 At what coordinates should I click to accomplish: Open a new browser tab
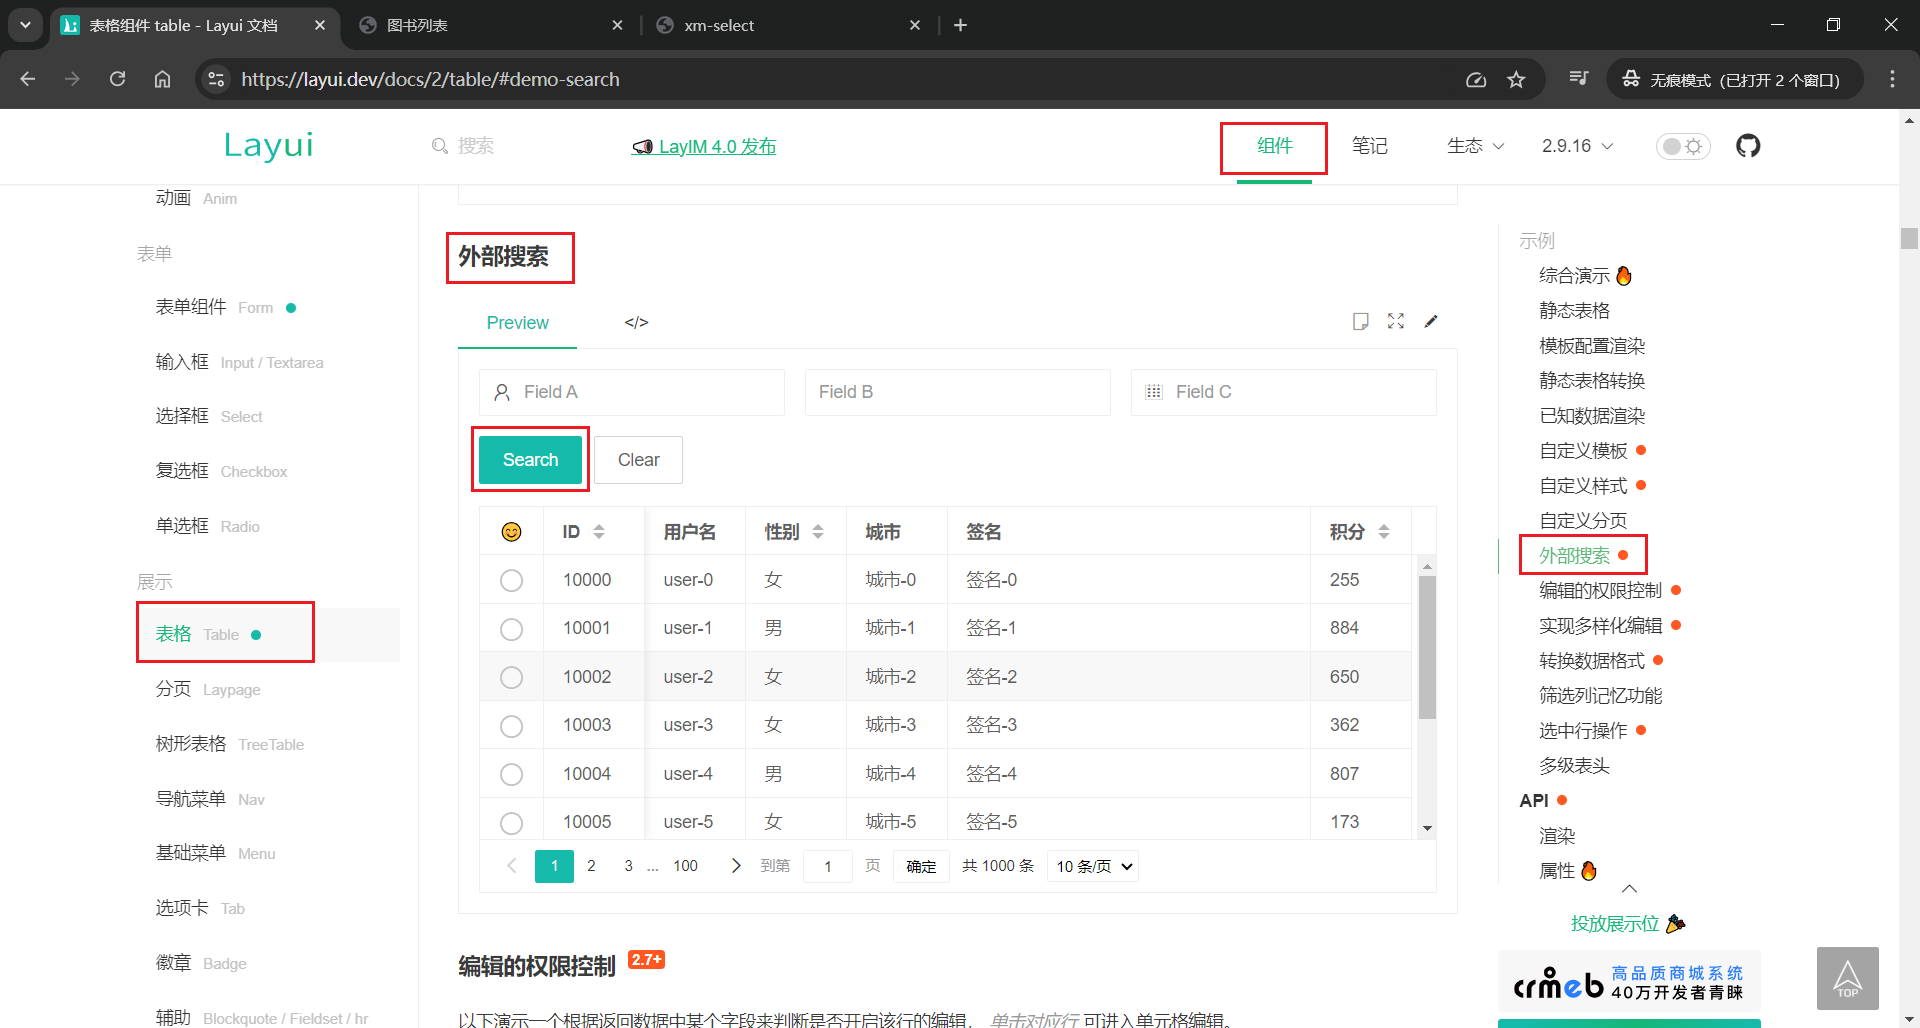[960, 25]
